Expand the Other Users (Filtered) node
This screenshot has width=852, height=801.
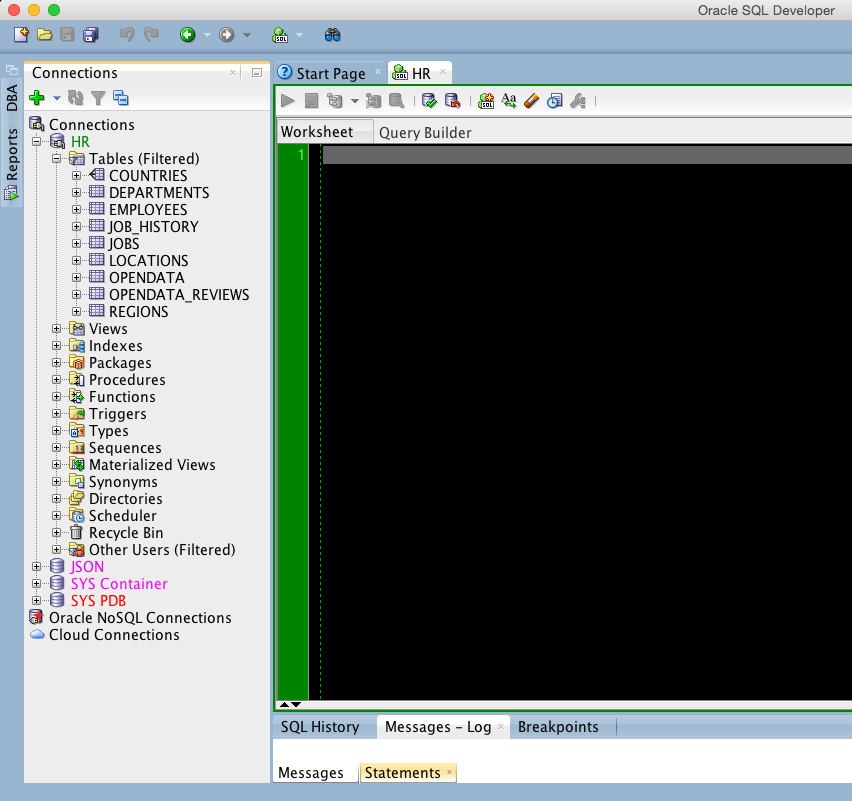57,549
